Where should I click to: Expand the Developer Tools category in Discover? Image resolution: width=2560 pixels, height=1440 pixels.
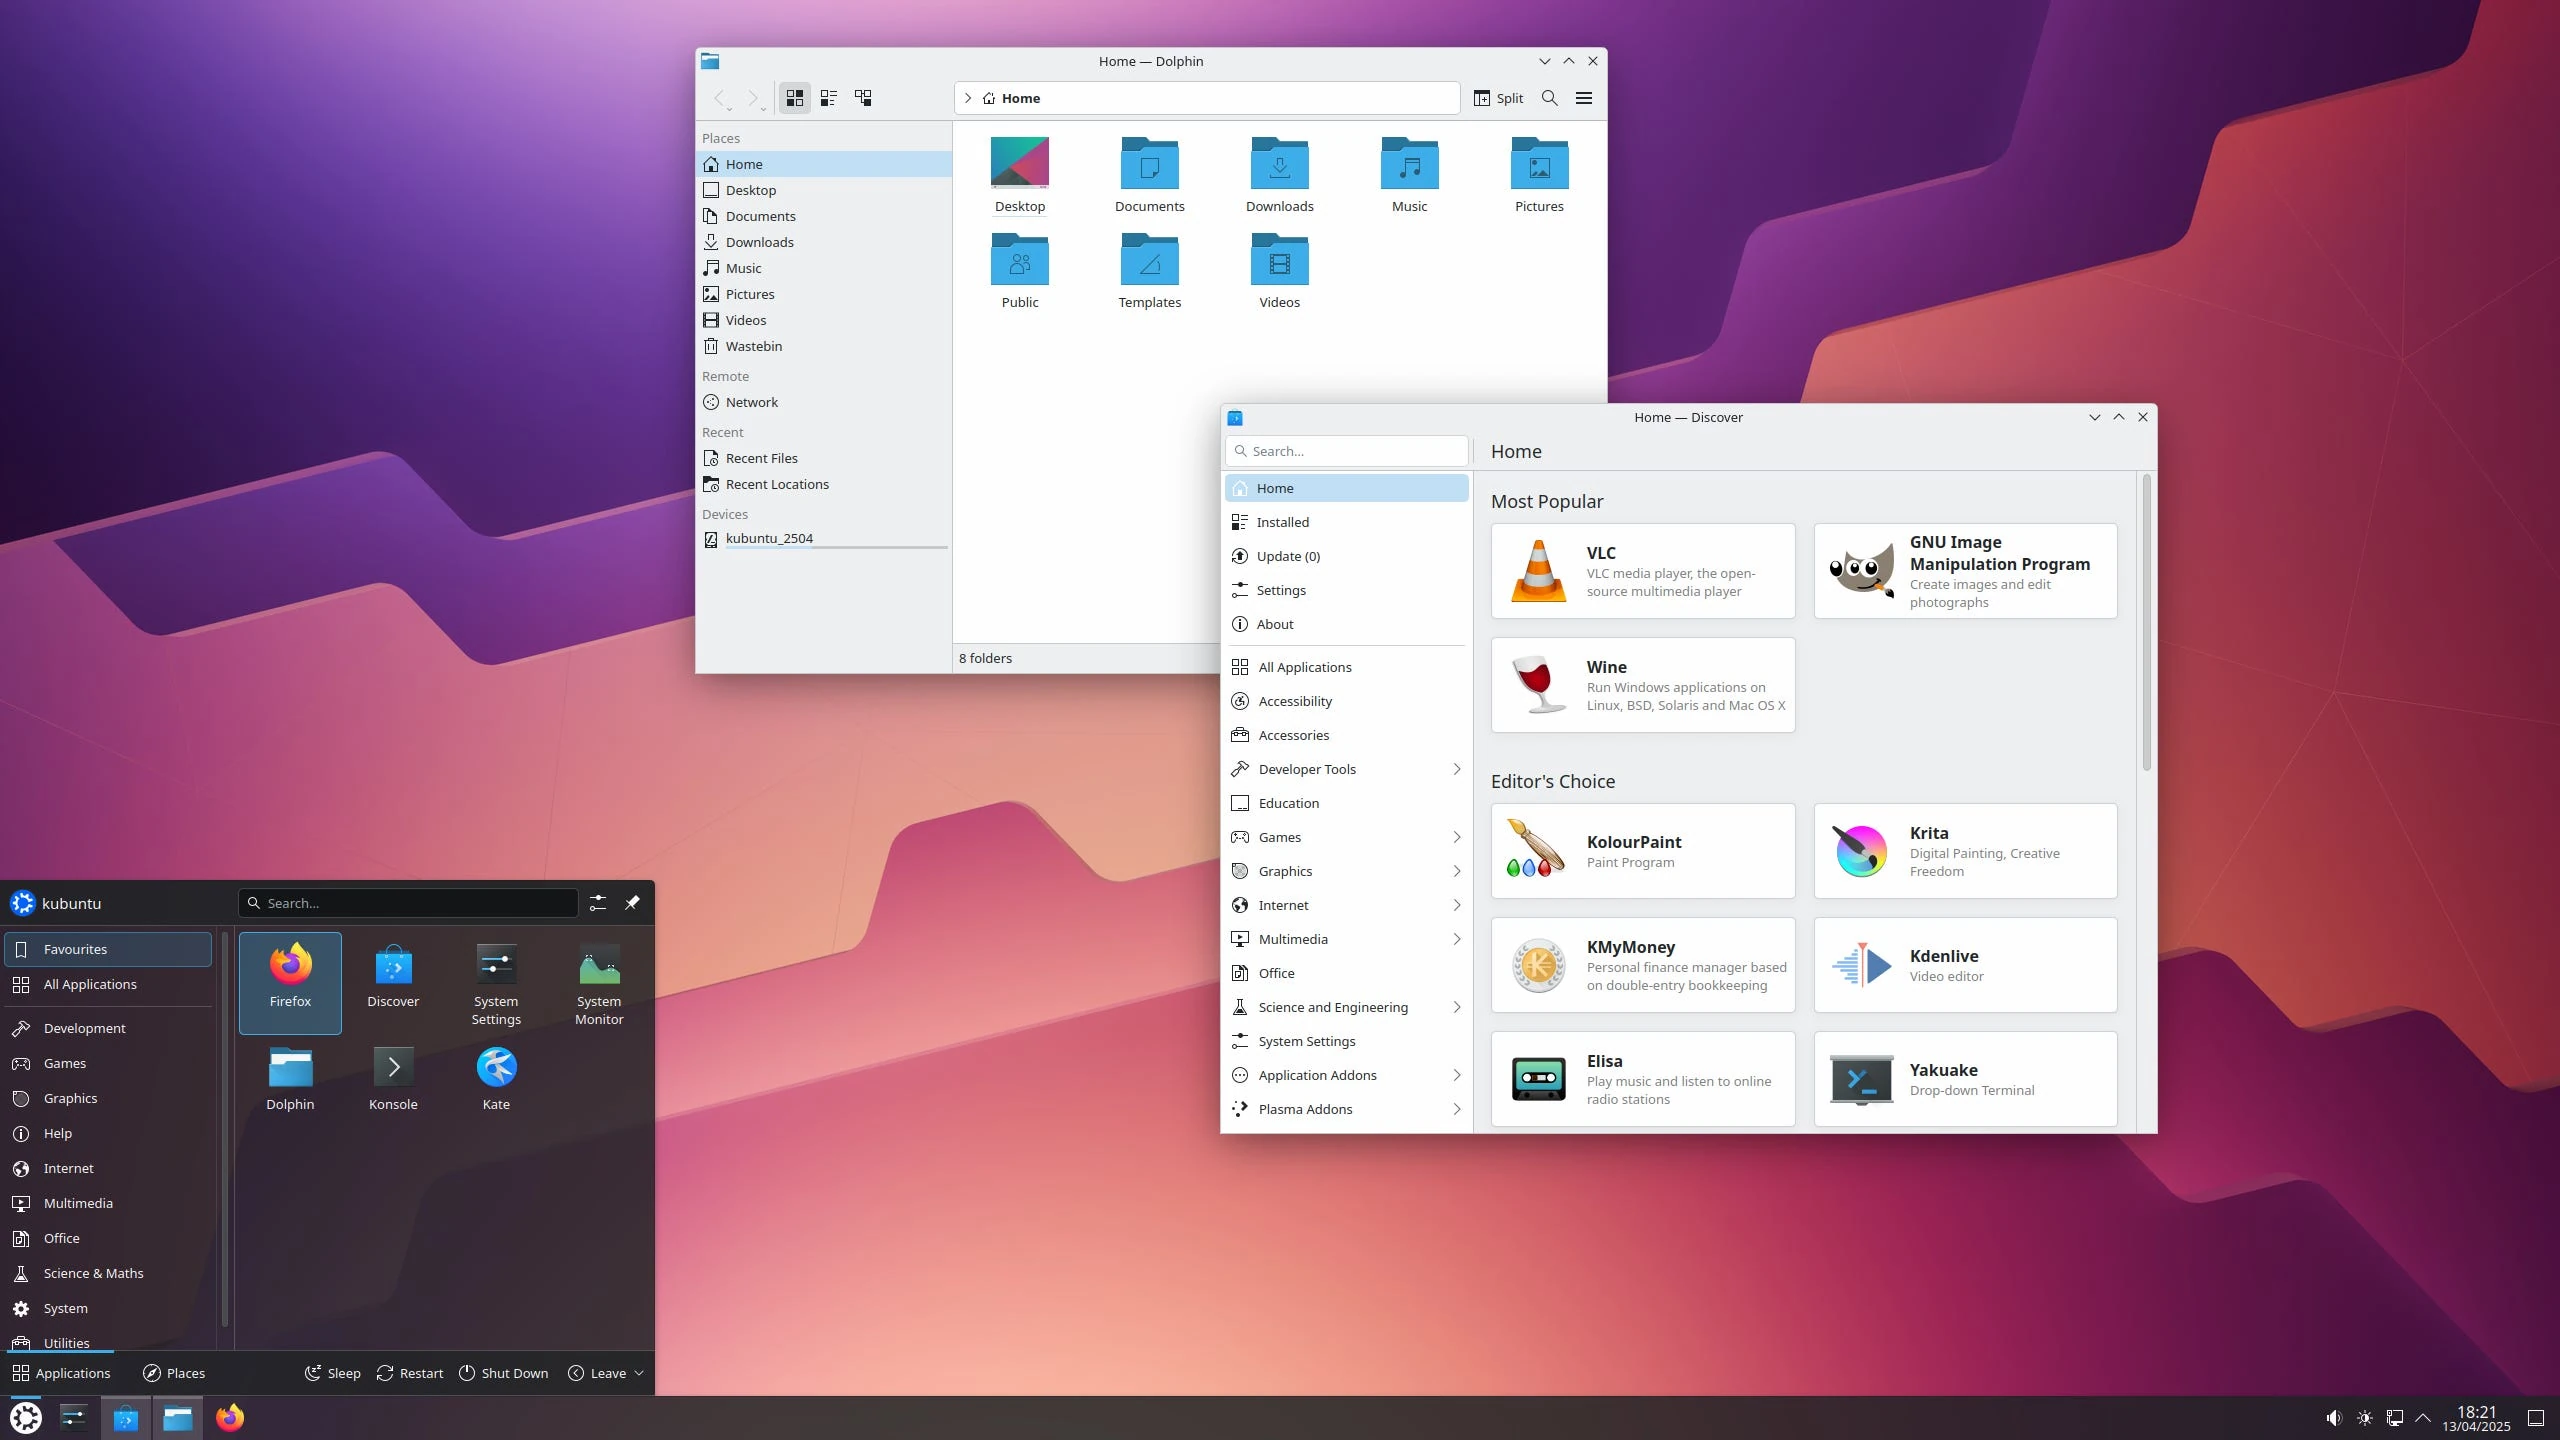tap(1456, 769)
